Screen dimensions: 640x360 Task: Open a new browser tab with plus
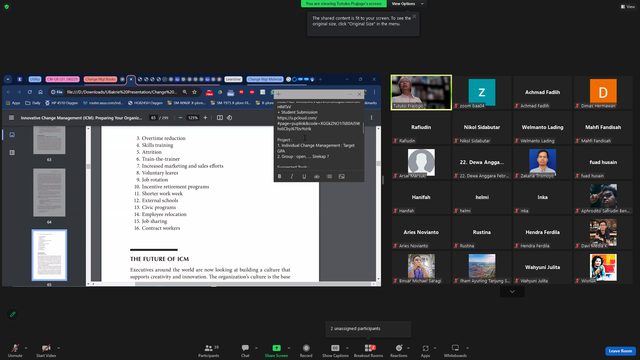pyautogui.click(x=320, y=79)
